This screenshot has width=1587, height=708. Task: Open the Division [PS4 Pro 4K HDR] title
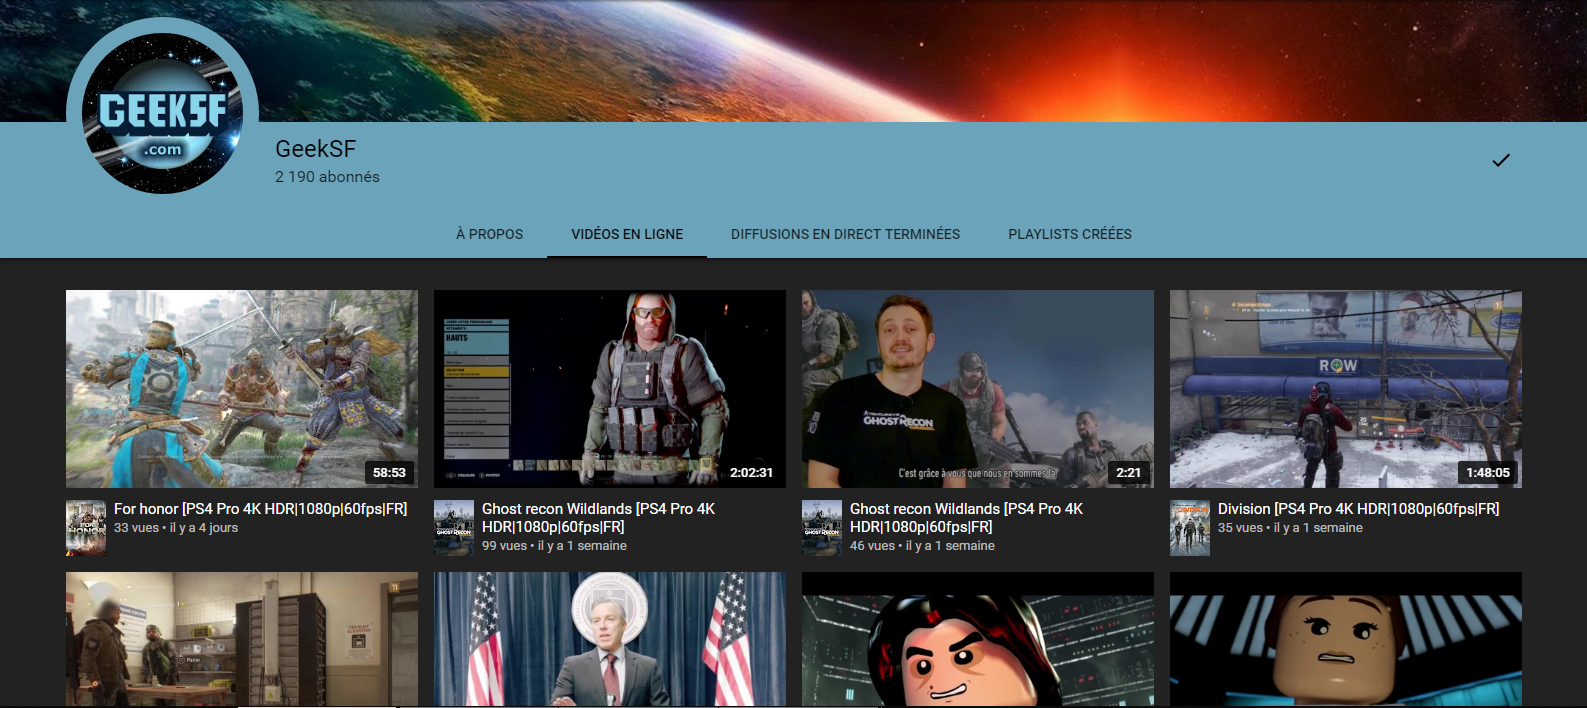pyautogui.click(x=1358, y=509)
